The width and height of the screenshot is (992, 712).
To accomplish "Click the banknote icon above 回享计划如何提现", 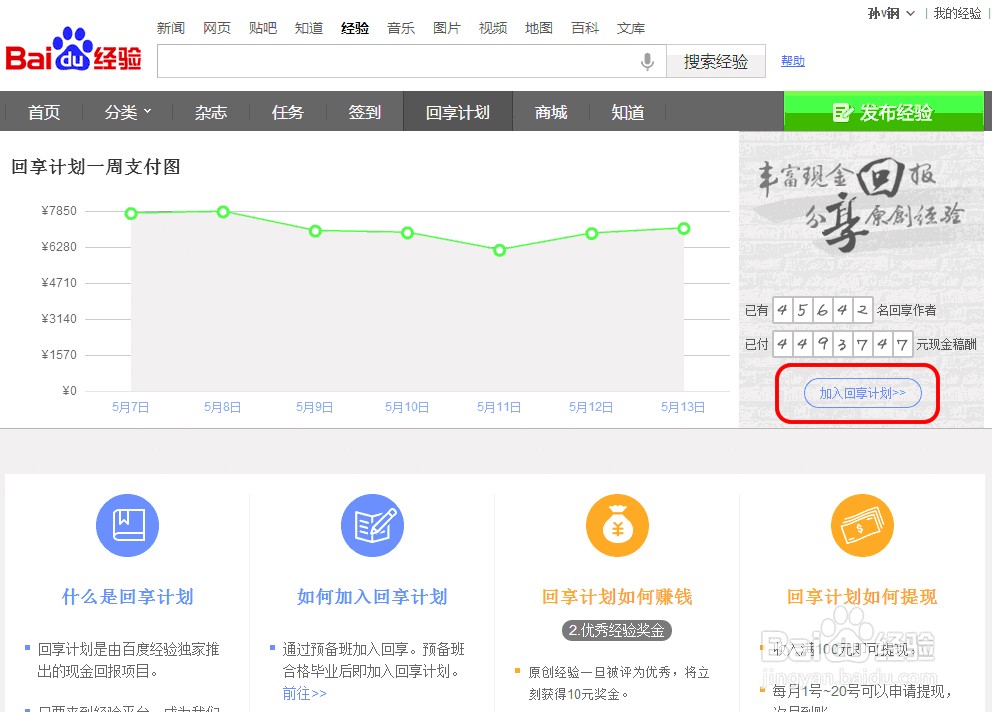I will tap(862, 525).
